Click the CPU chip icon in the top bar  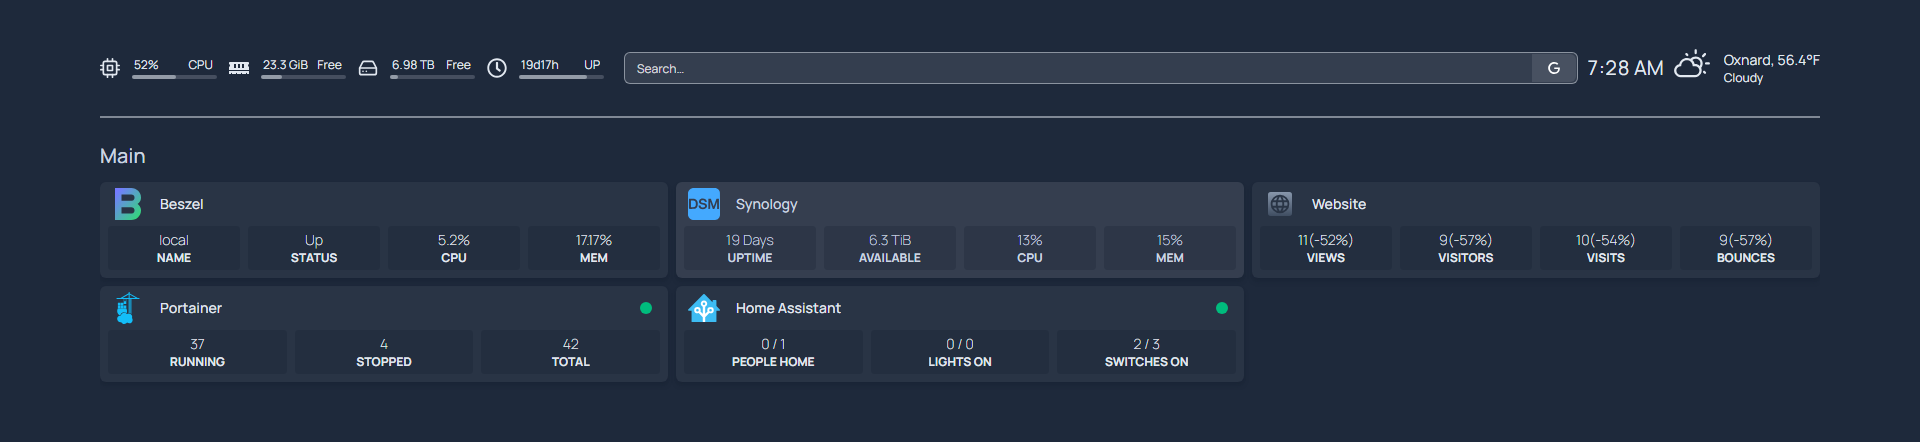[110, 68]
